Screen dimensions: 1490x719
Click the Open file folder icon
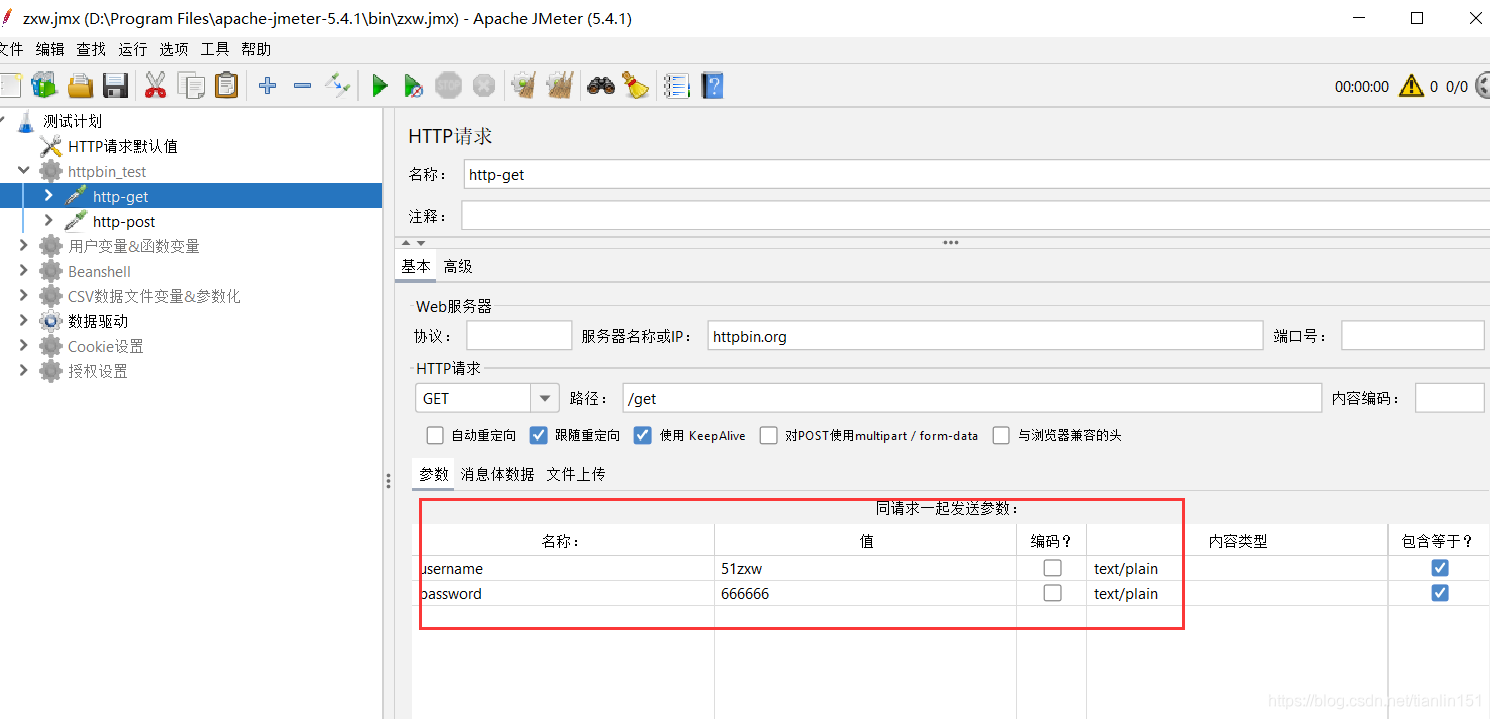[80, 86]
